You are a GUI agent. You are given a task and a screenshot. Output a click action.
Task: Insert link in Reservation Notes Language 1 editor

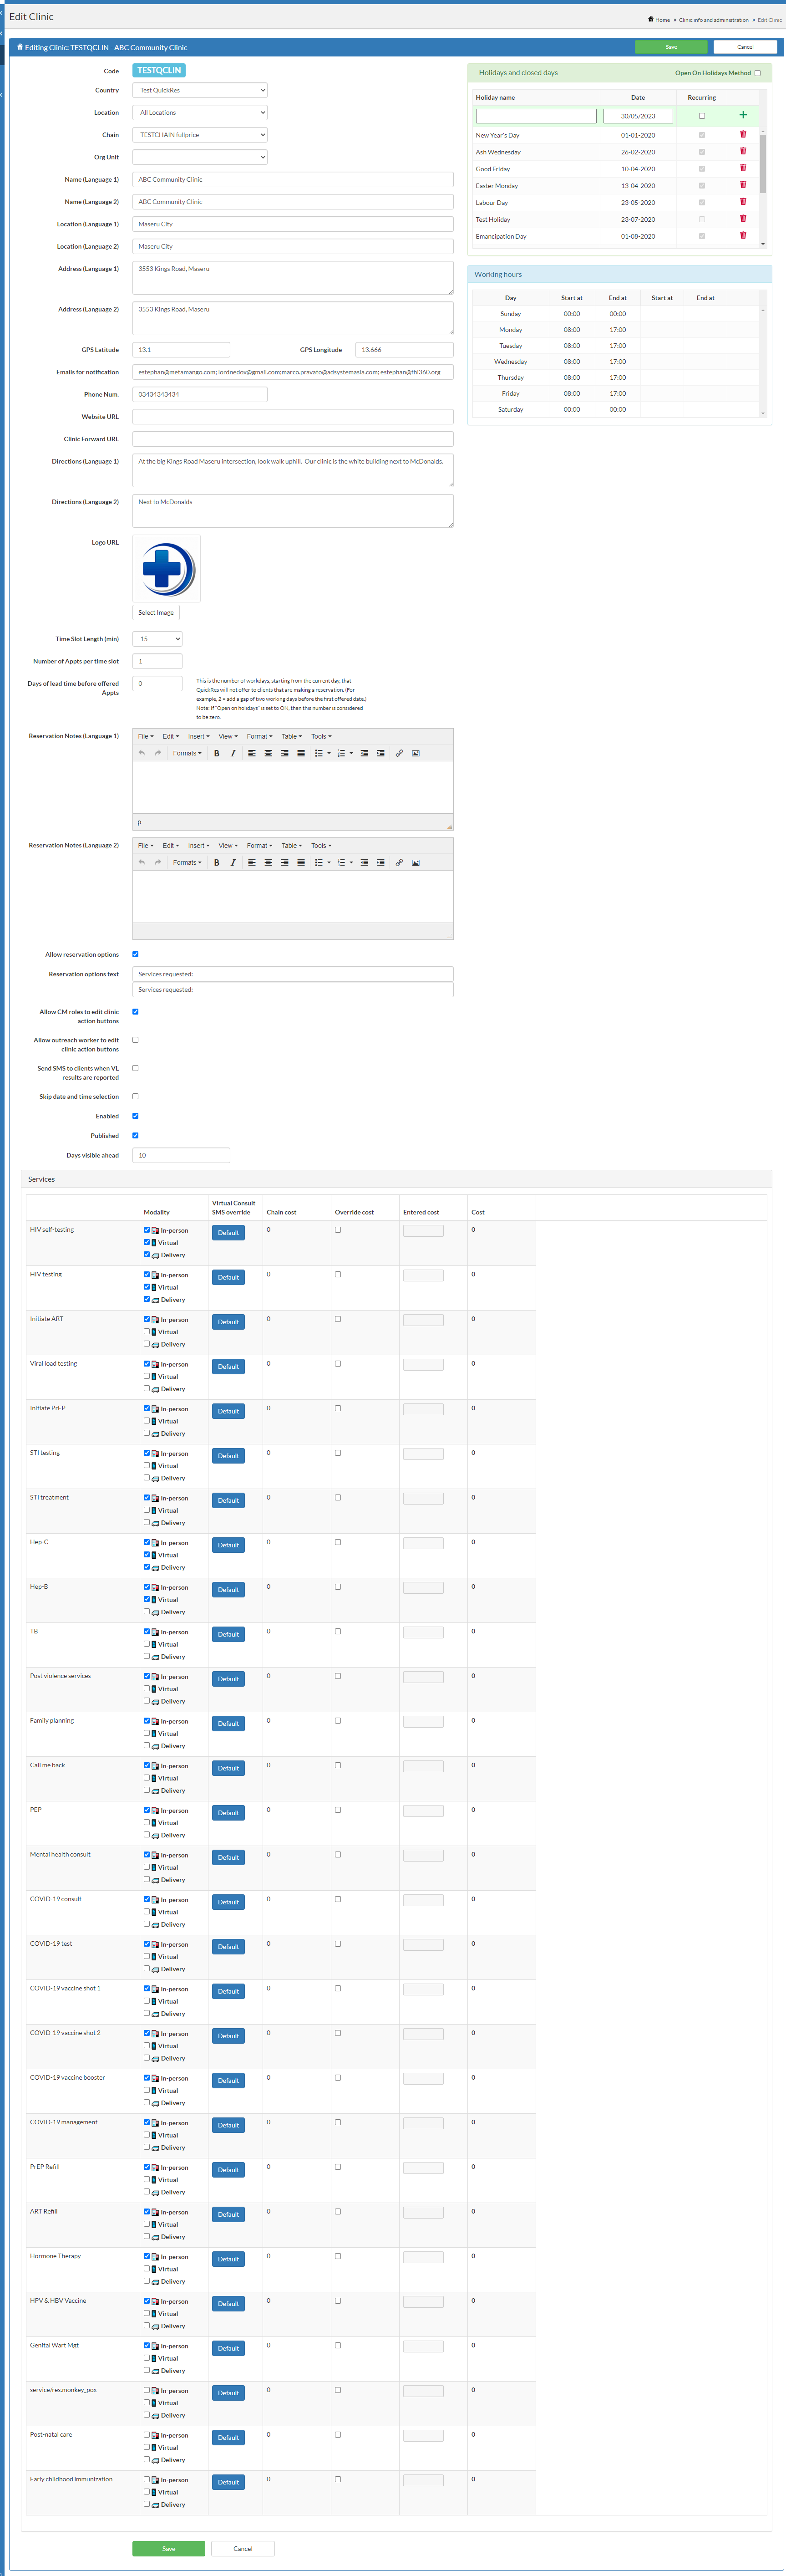pos(399,753)
